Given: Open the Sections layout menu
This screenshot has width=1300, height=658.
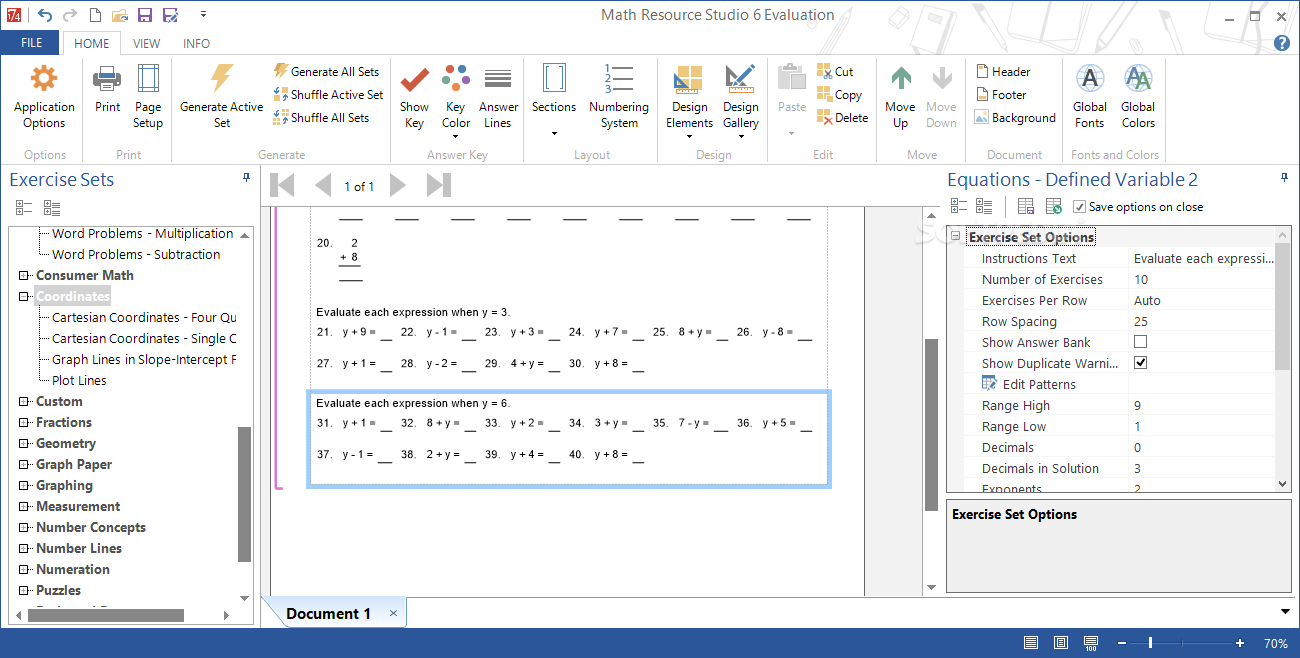Looking at the screenshot, I should point(554,100).
